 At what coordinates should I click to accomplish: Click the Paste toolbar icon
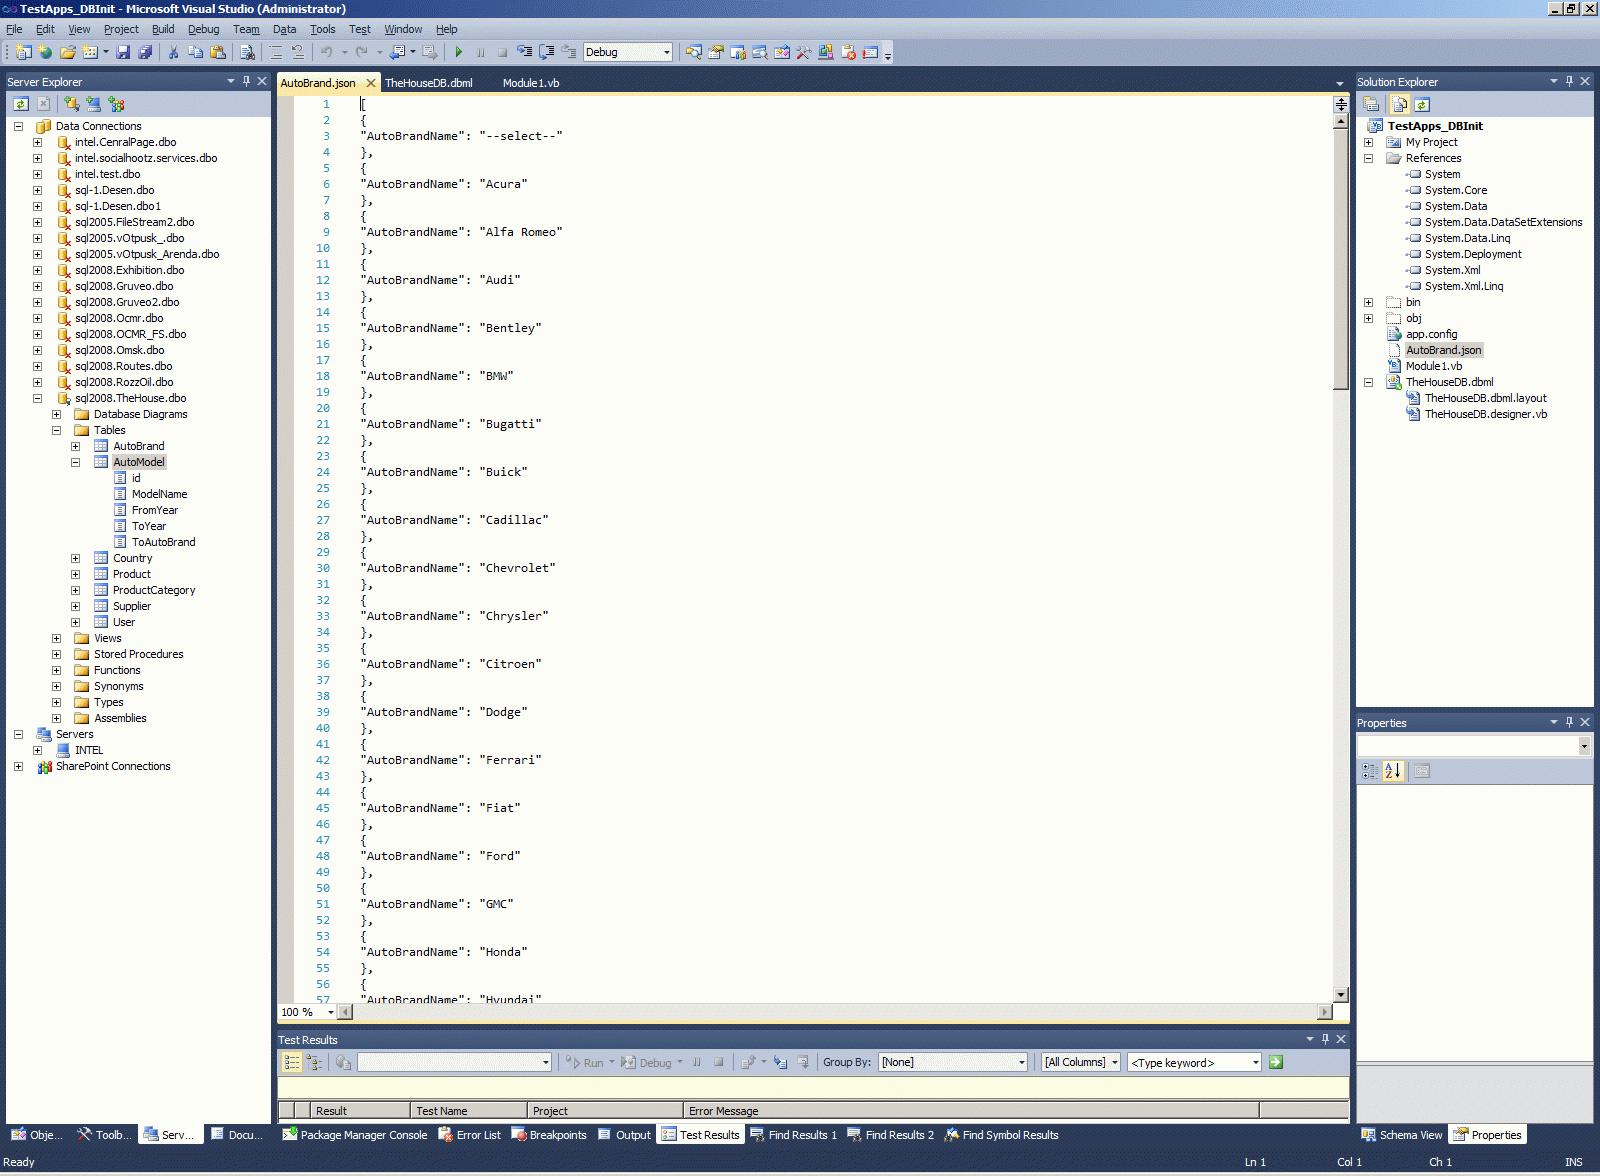(217, 52)
